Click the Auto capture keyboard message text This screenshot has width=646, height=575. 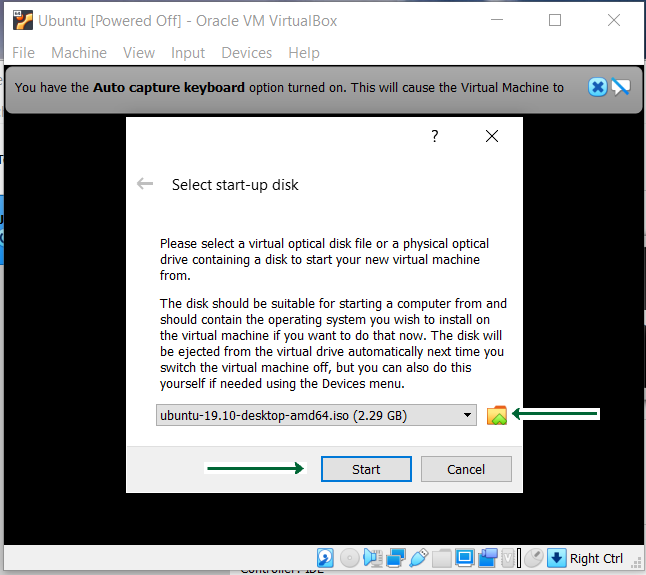pos(289,87)
